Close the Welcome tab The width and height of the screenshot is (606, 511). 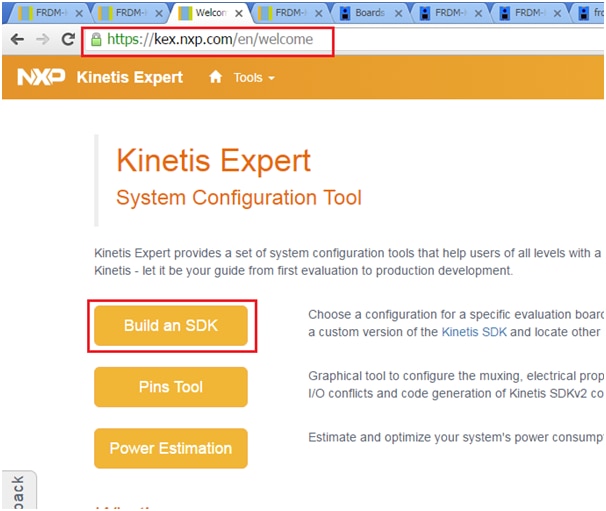point(239,14)
